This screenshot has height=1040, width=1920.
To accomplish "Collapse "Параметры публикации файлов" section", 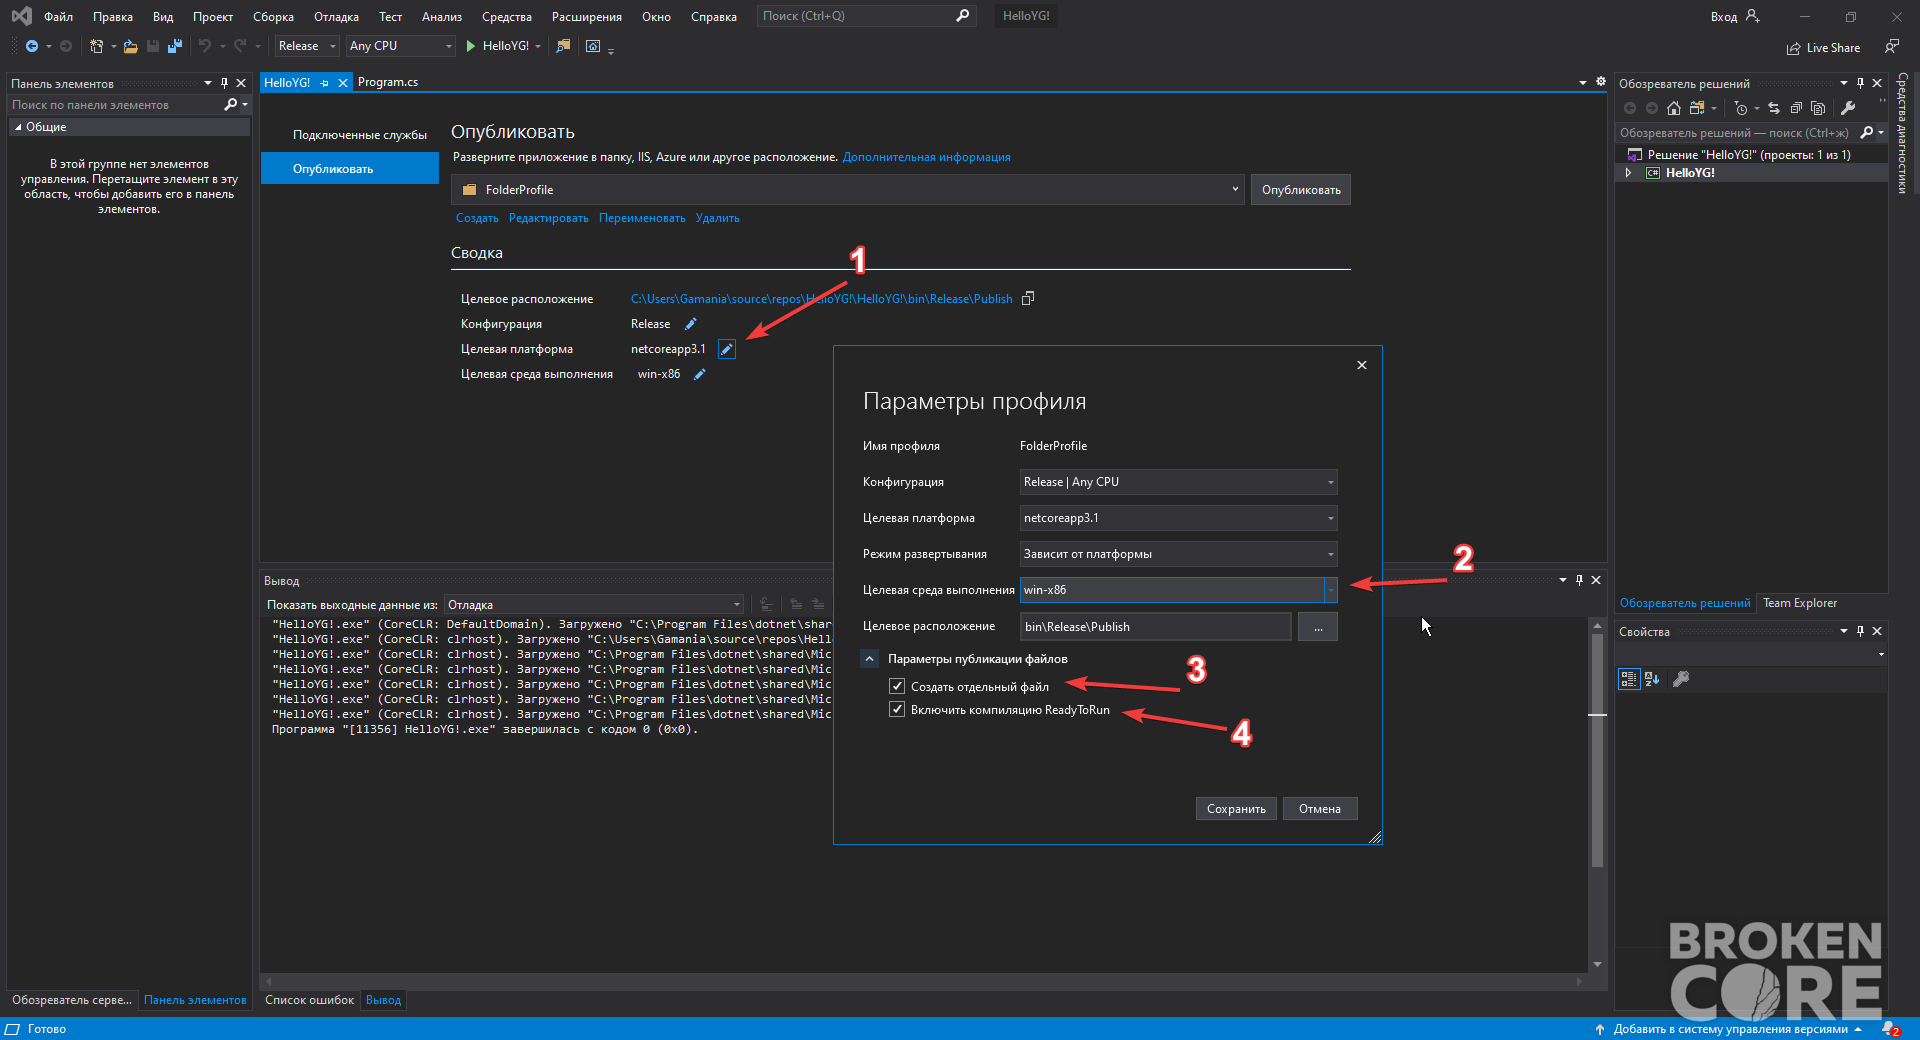I will 869,658.
